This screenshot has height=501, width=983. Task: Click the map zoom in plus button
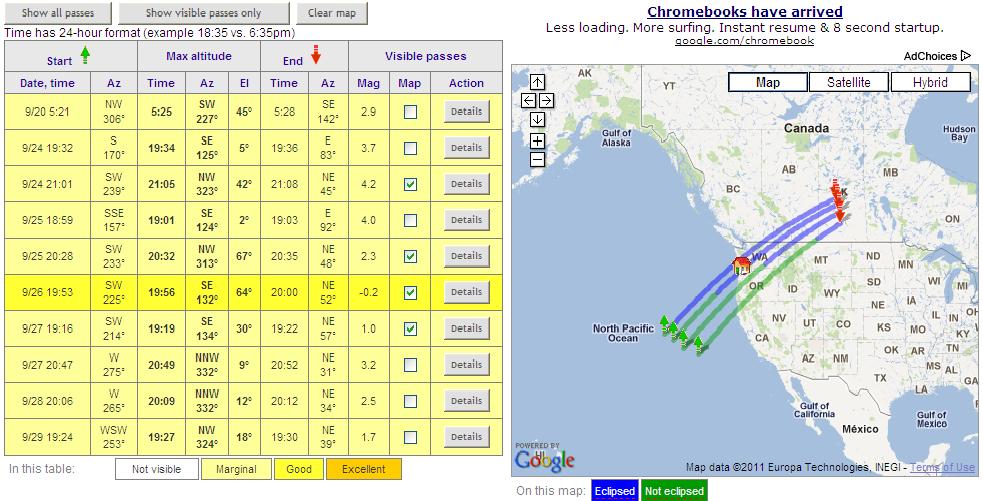(537, 141)
